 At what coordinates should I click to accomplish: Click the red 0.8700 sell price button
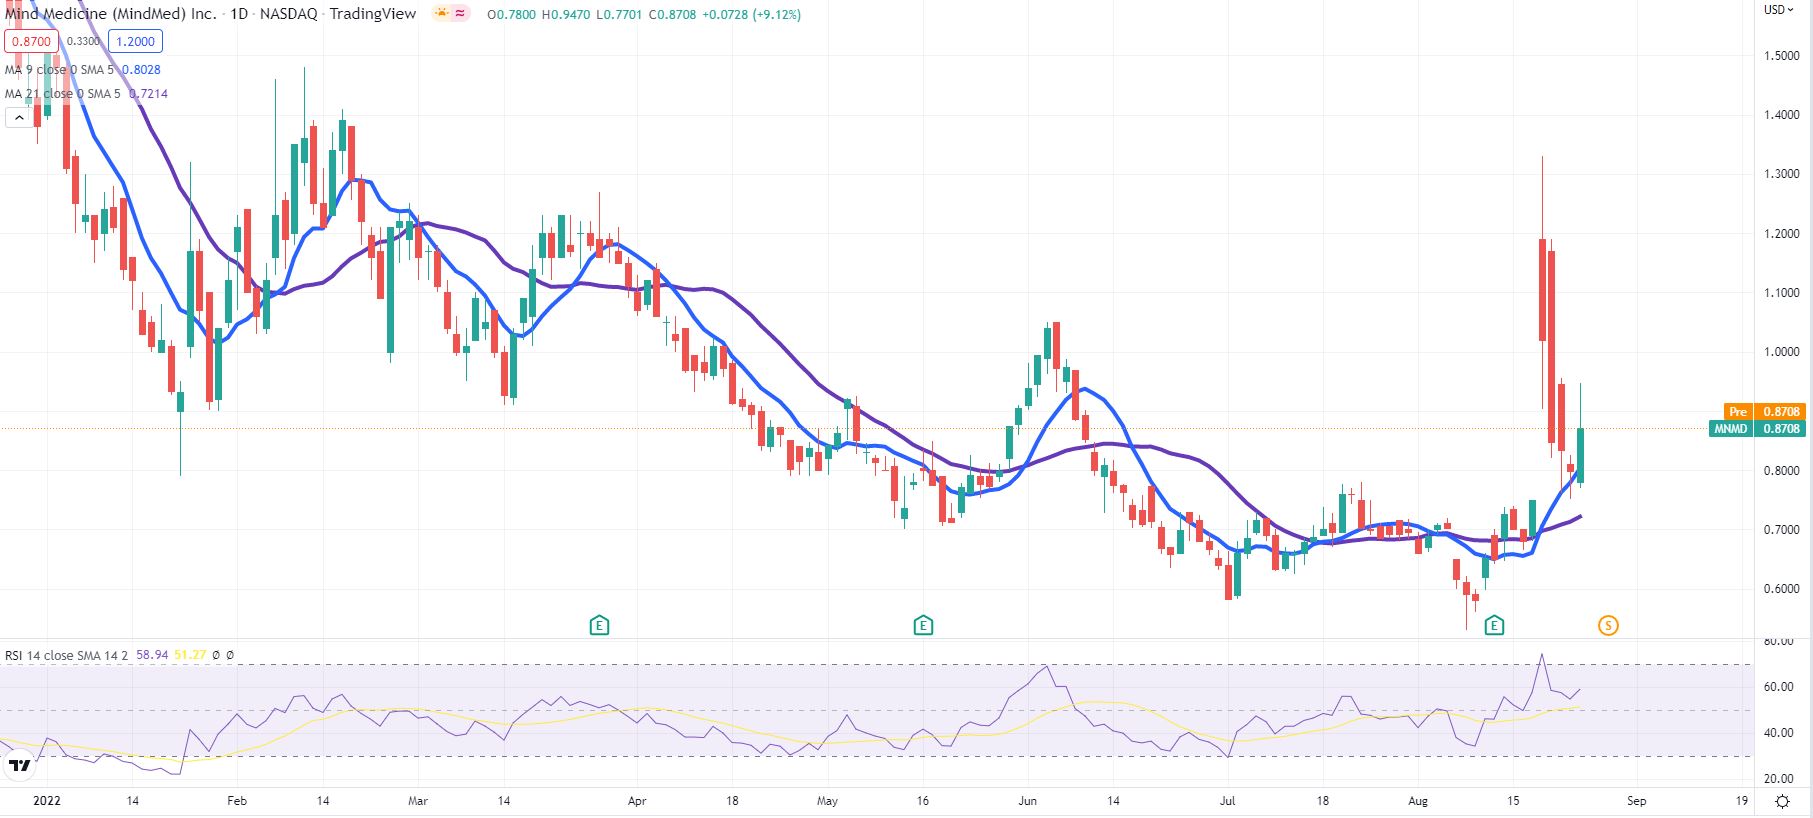[x=30, y=42]
